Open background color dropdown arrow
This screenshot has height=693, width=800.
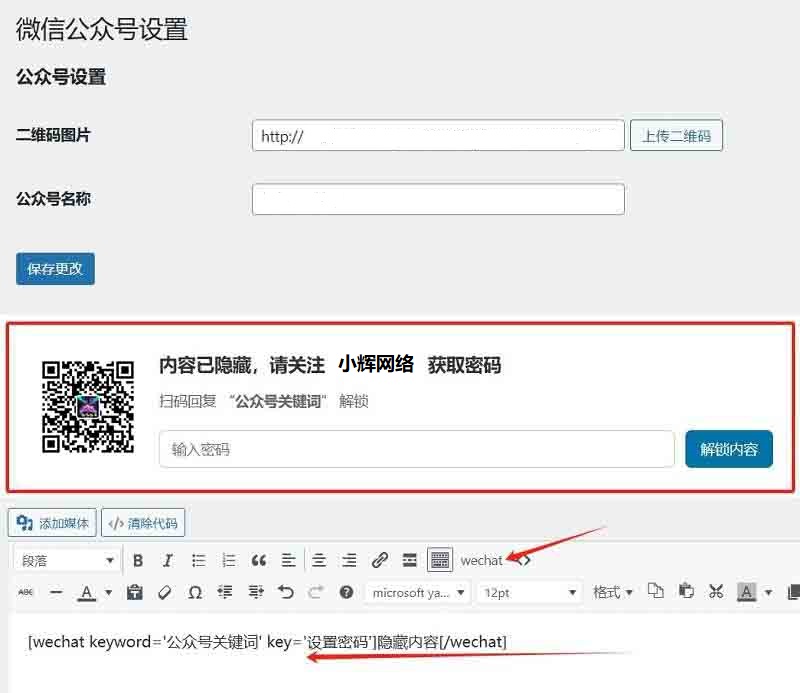(768, 592)
